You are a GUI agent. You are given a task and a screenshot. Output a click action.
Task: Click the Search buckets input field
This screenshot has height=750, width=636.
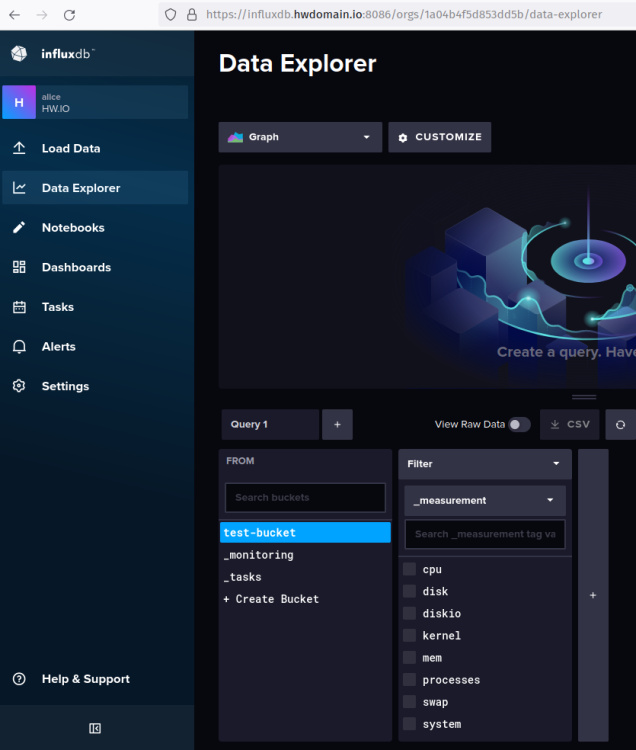pyautogui.click(x=305, y=497)
